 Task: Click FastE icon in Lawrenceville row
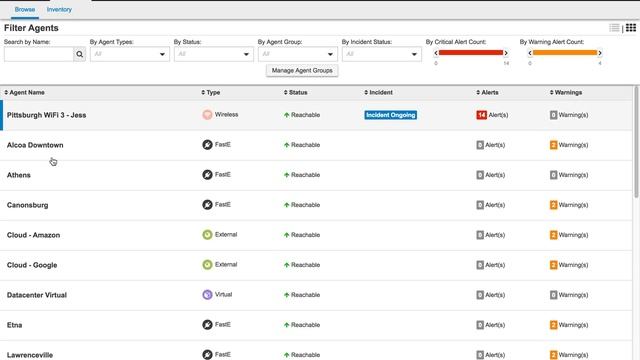pyautogui.click(x=207, y=354)
